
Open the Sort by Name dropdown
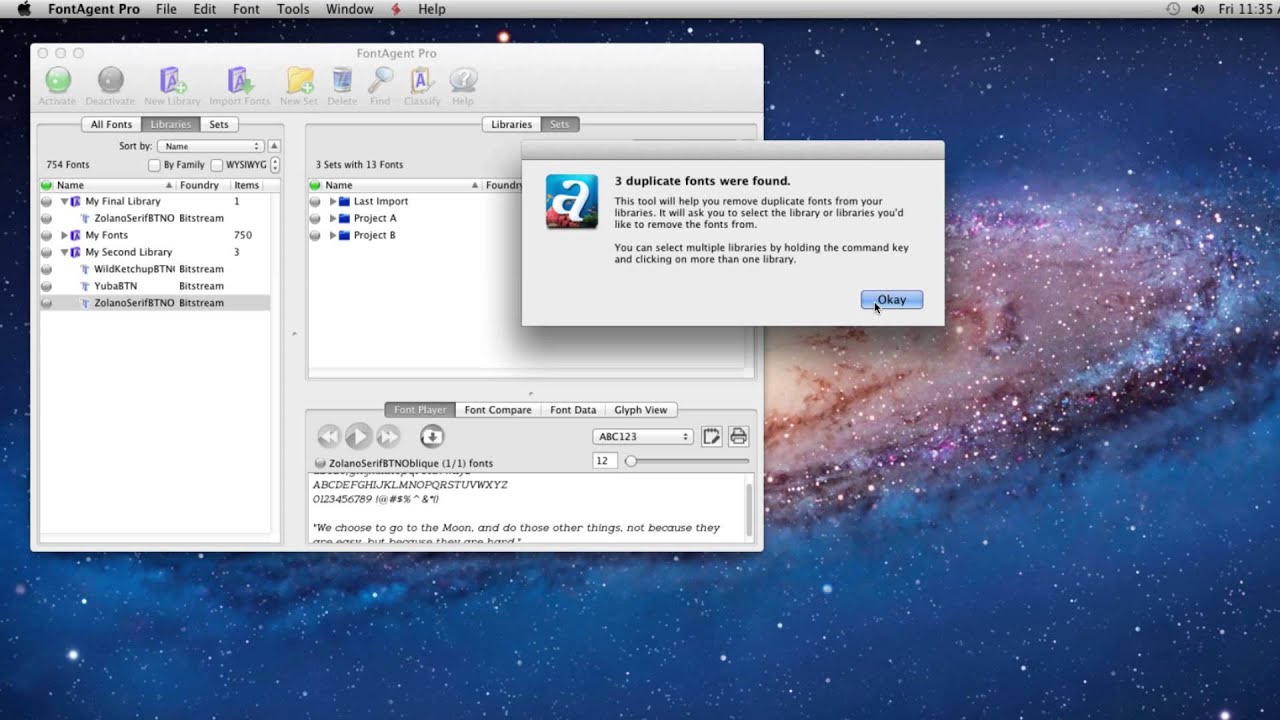click(213, 146)
